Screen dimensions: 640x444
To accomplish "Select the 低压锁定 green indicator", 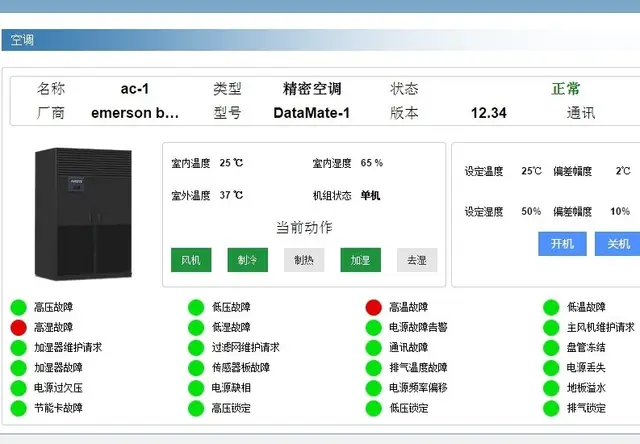I will [373, 408].
